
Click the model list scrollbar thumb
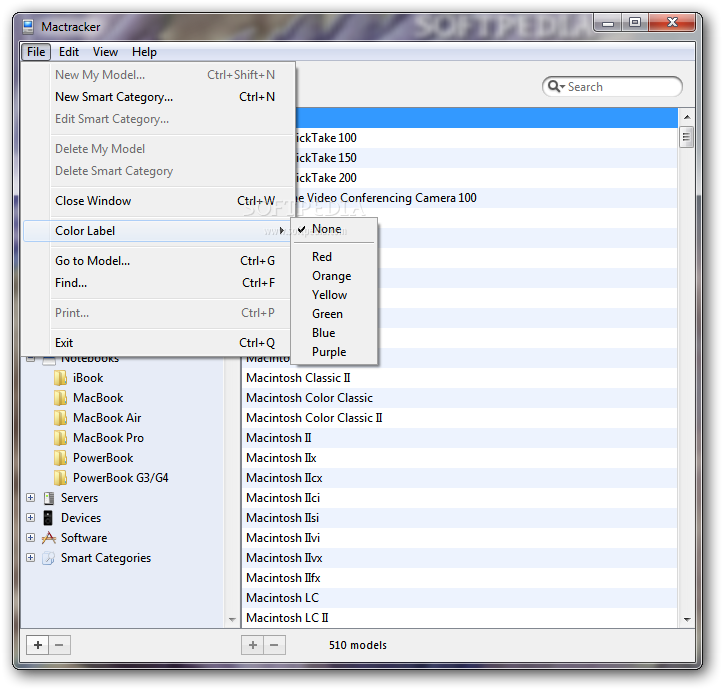(687, 137)
